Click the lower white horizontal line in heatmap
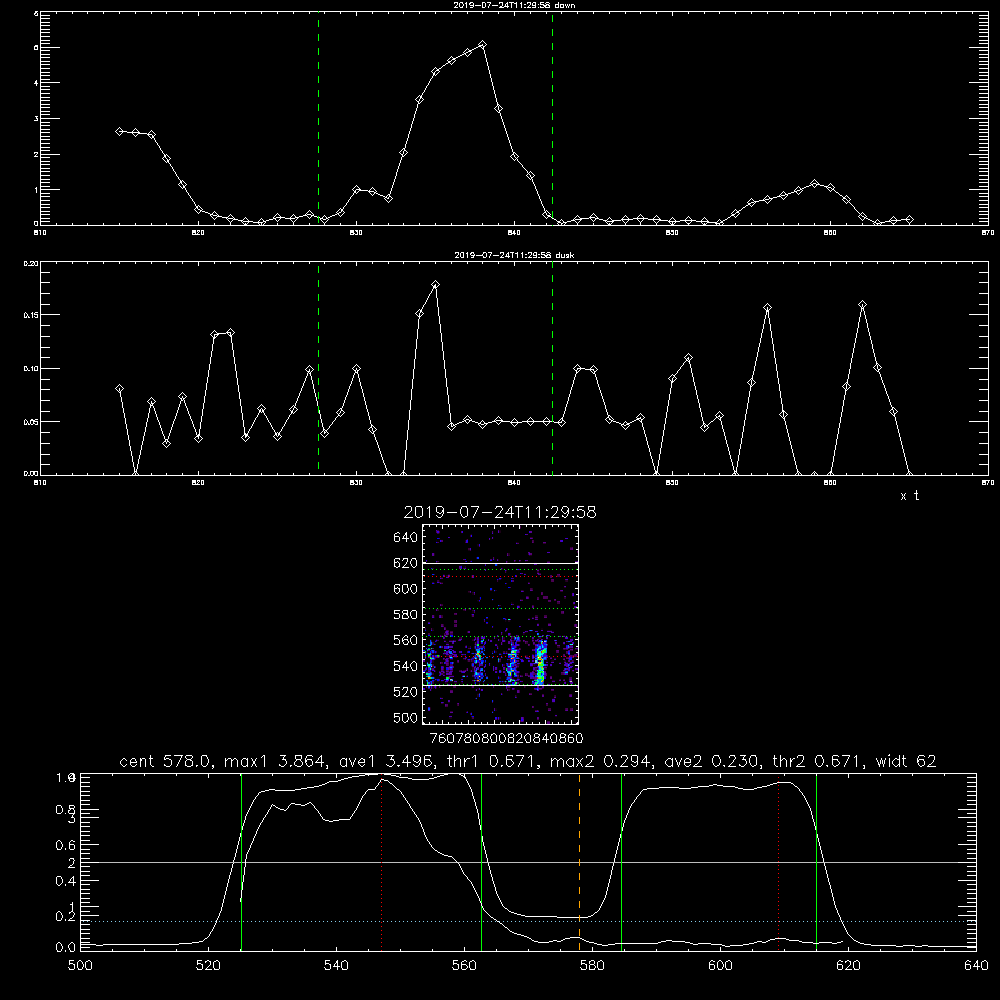The width and height of the screenshot is (1000, 1000). [500, 685]
